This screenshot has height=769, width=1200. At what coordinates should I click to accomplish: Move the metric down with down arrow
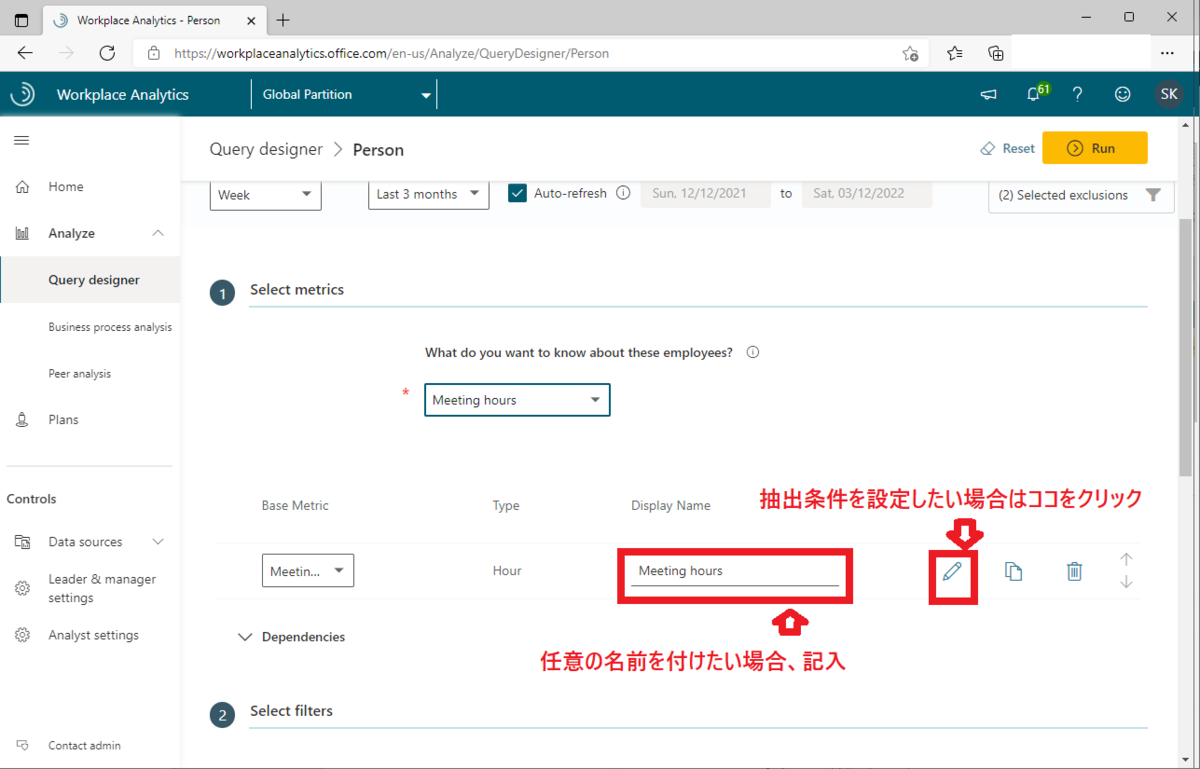click(1126, 582)
